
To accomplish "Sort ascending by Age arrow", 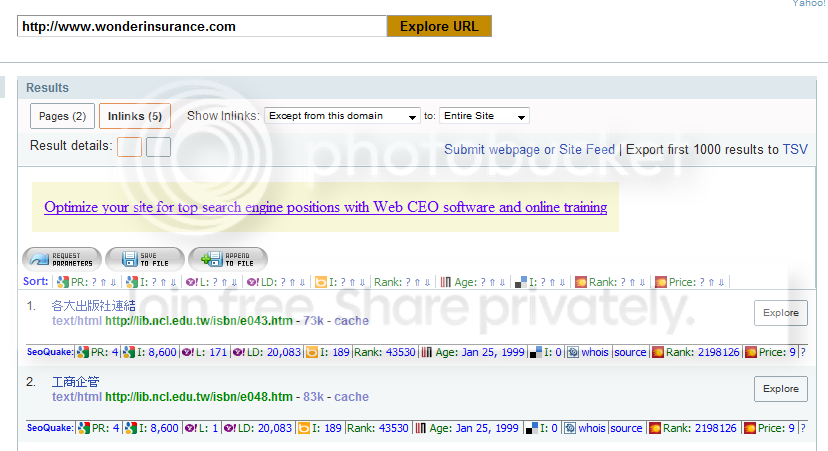I will coord(492,283).
